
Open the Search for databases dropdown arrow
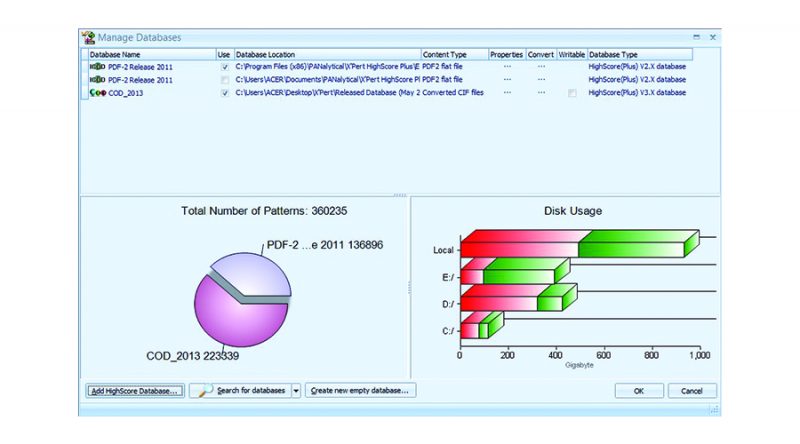(x=296, y=391)
